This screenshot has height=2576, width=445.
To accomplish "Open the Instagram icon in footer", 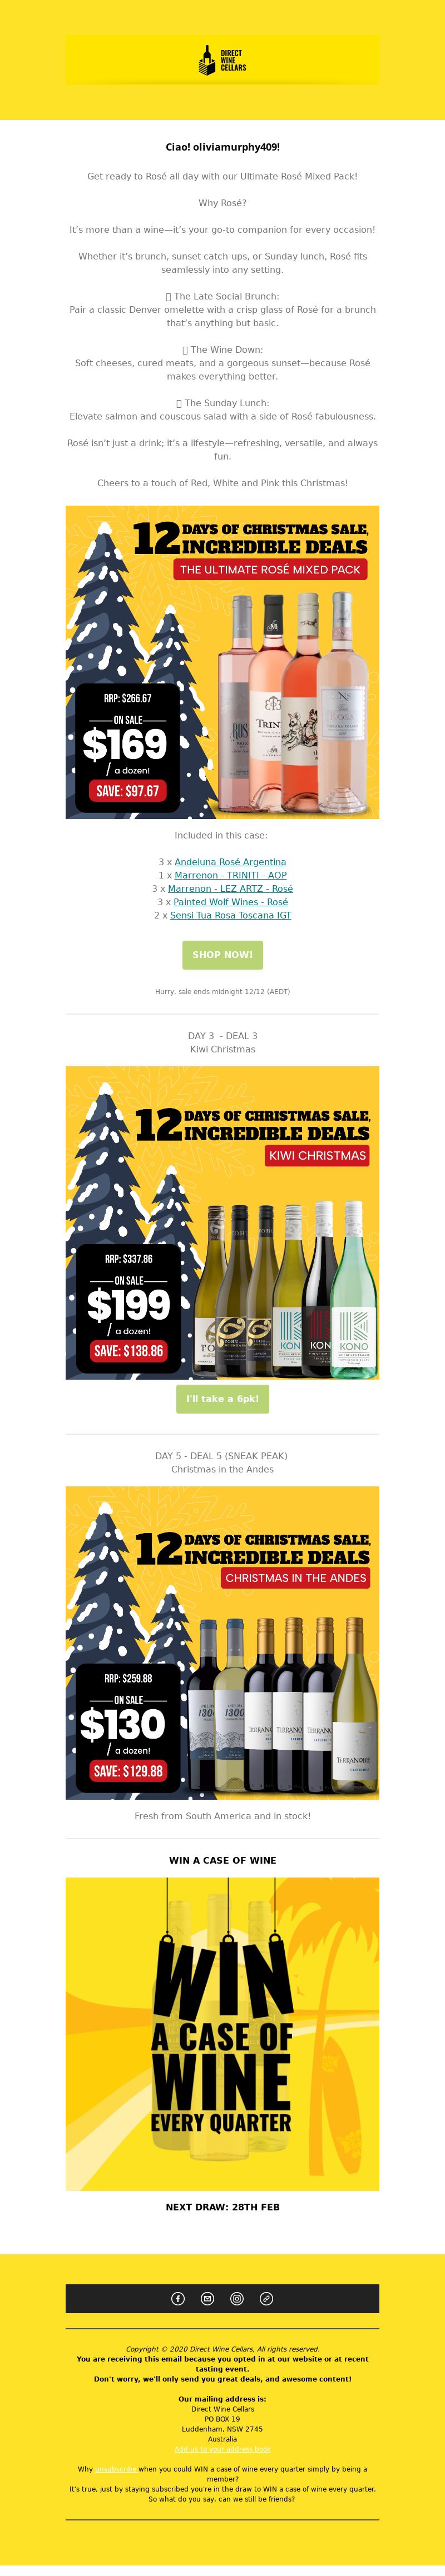I will [237, 2298].
